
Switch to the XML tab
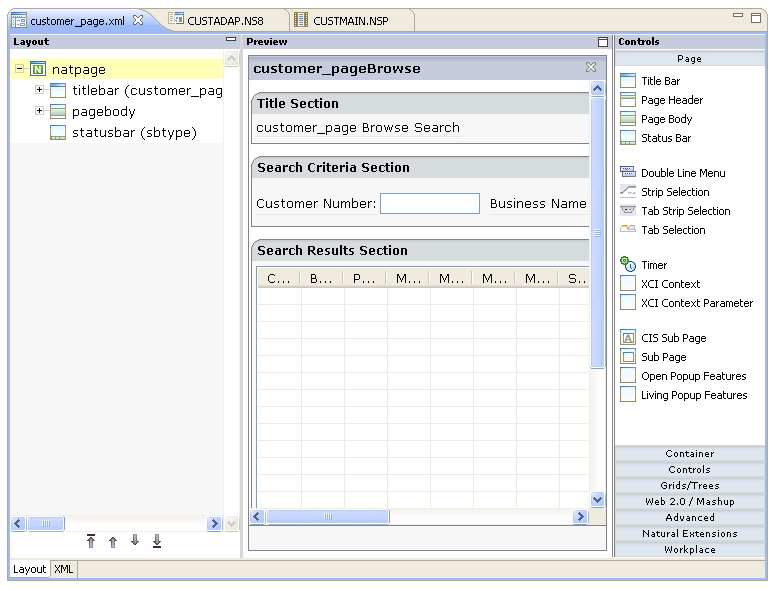[64, 569]
